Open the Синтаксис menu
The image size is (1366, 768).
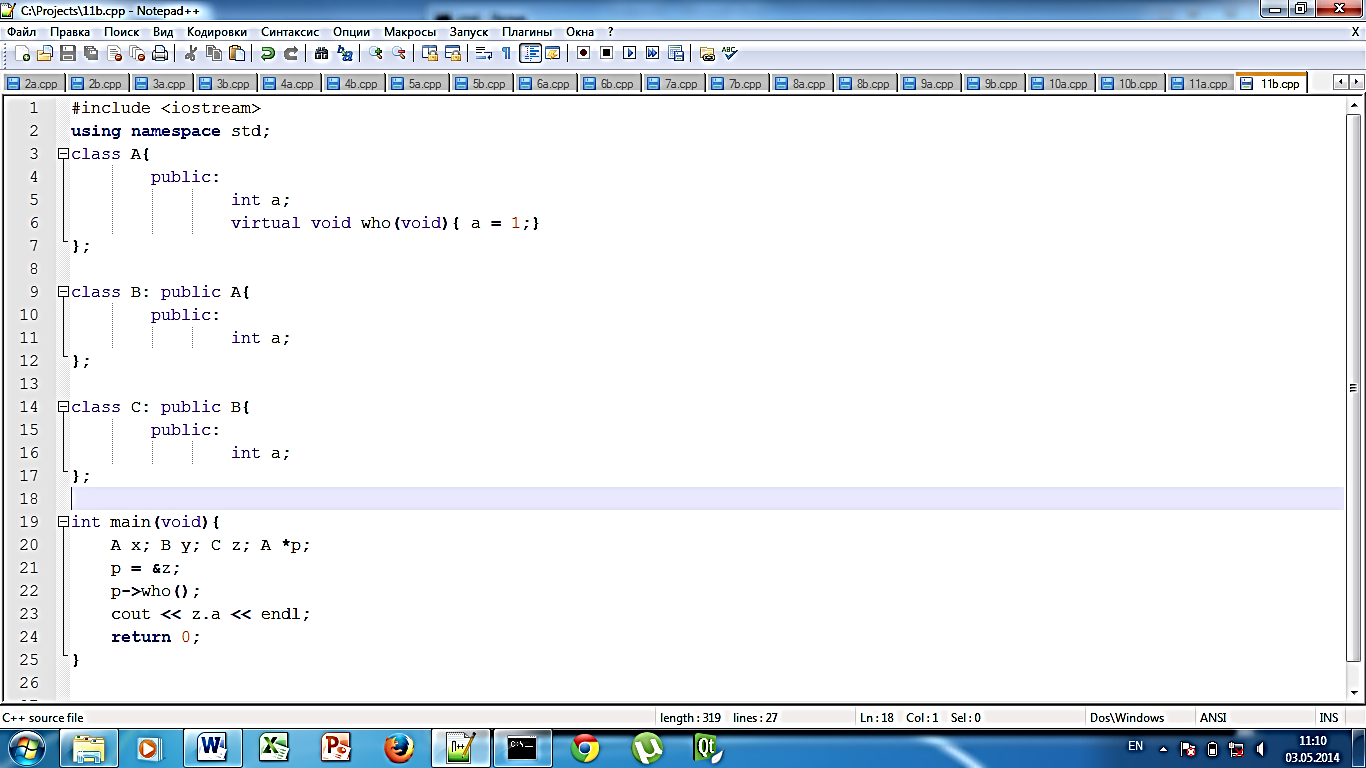click(x=290, y=32)
